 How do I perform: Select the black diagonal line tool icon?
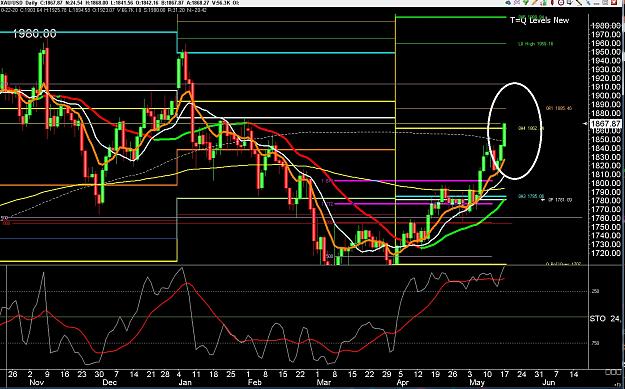tap(578, 3)
